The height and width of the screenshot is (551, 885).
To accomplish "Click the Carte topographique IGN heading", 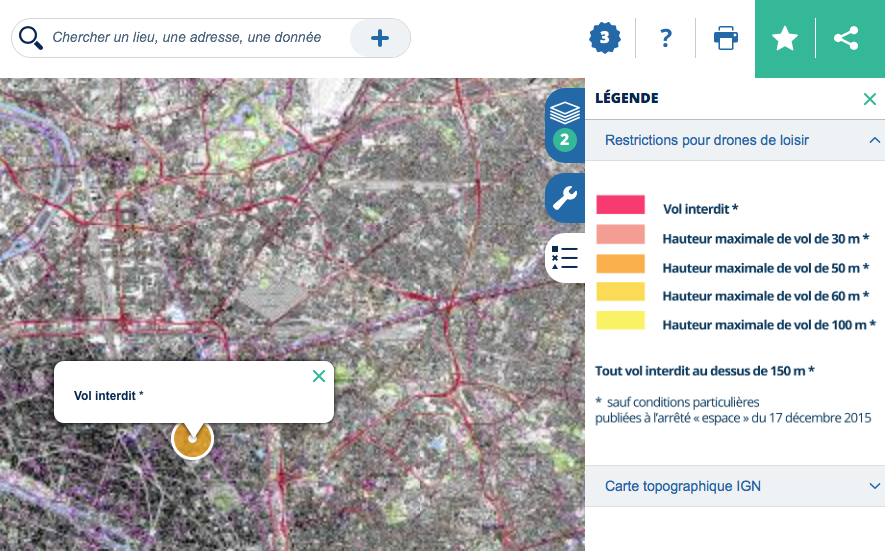I will pyautogui.click(x=682, y=486).
